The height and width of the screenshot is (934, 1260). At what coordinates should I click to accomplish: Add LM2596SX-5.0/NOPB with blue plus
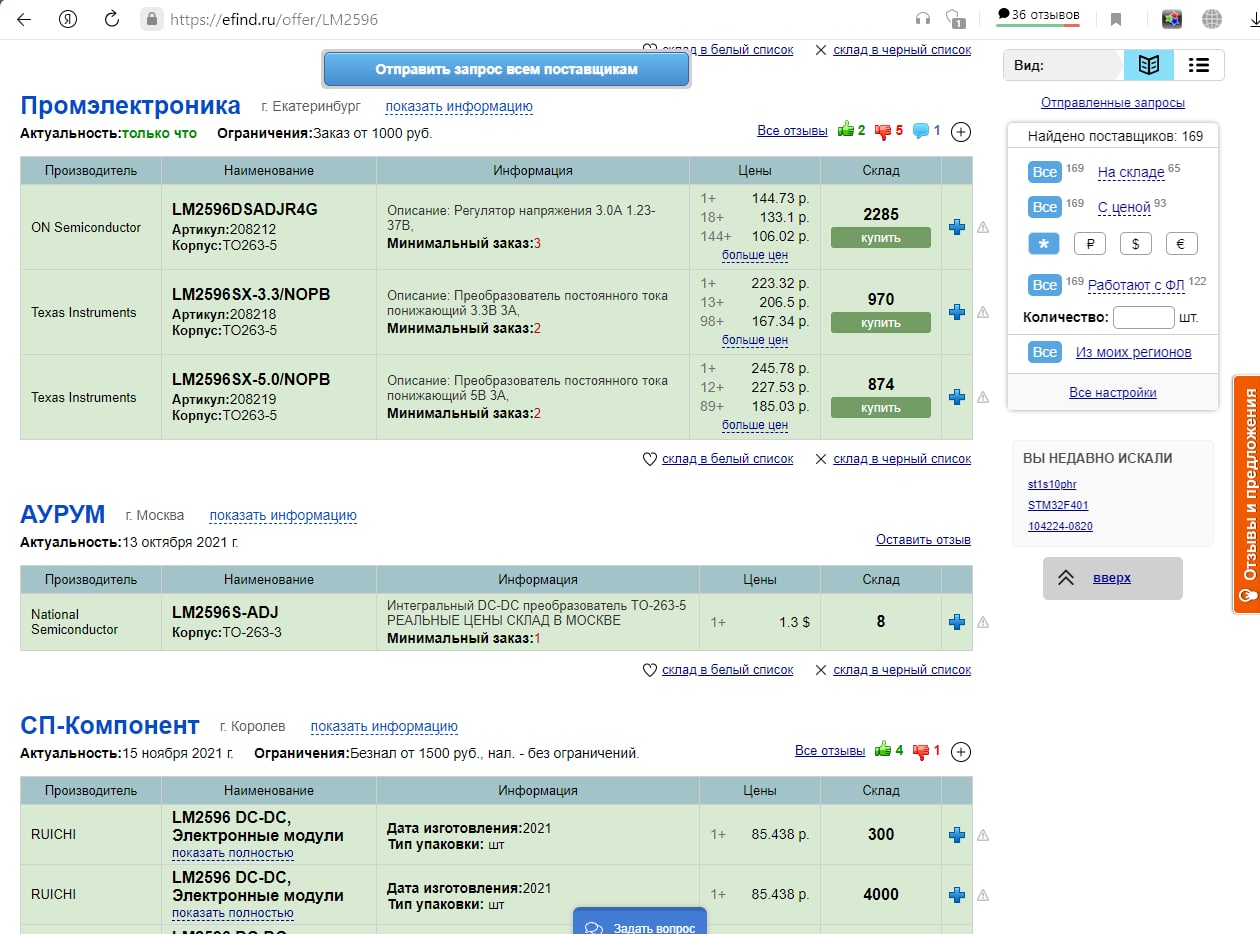coord(956,397)
